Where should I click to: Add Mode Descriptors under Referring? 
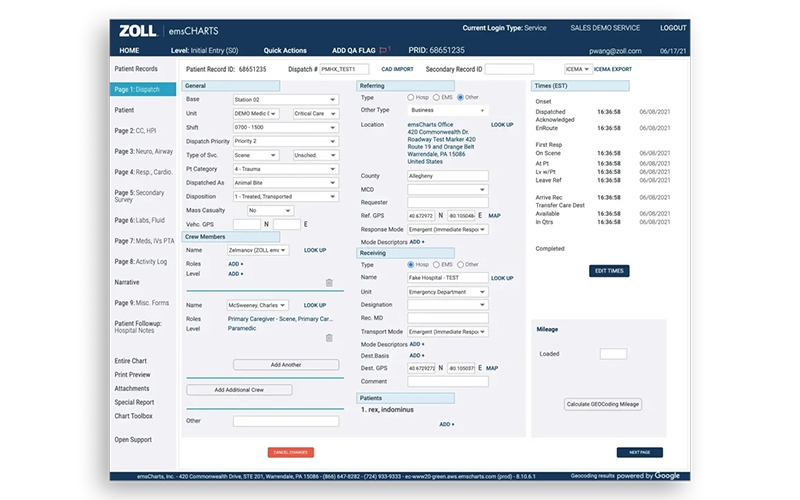[x=416, y=242]
